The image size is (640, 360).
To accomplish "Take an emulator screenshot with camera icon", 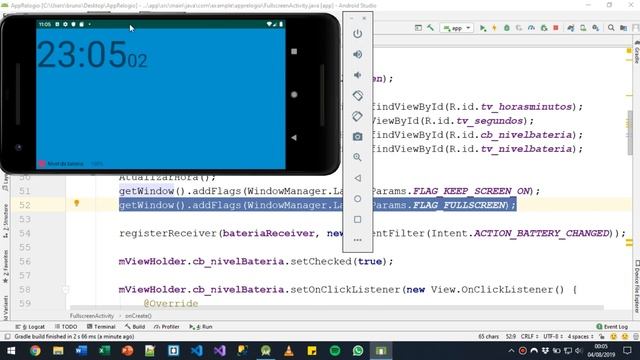I will 358,137.
